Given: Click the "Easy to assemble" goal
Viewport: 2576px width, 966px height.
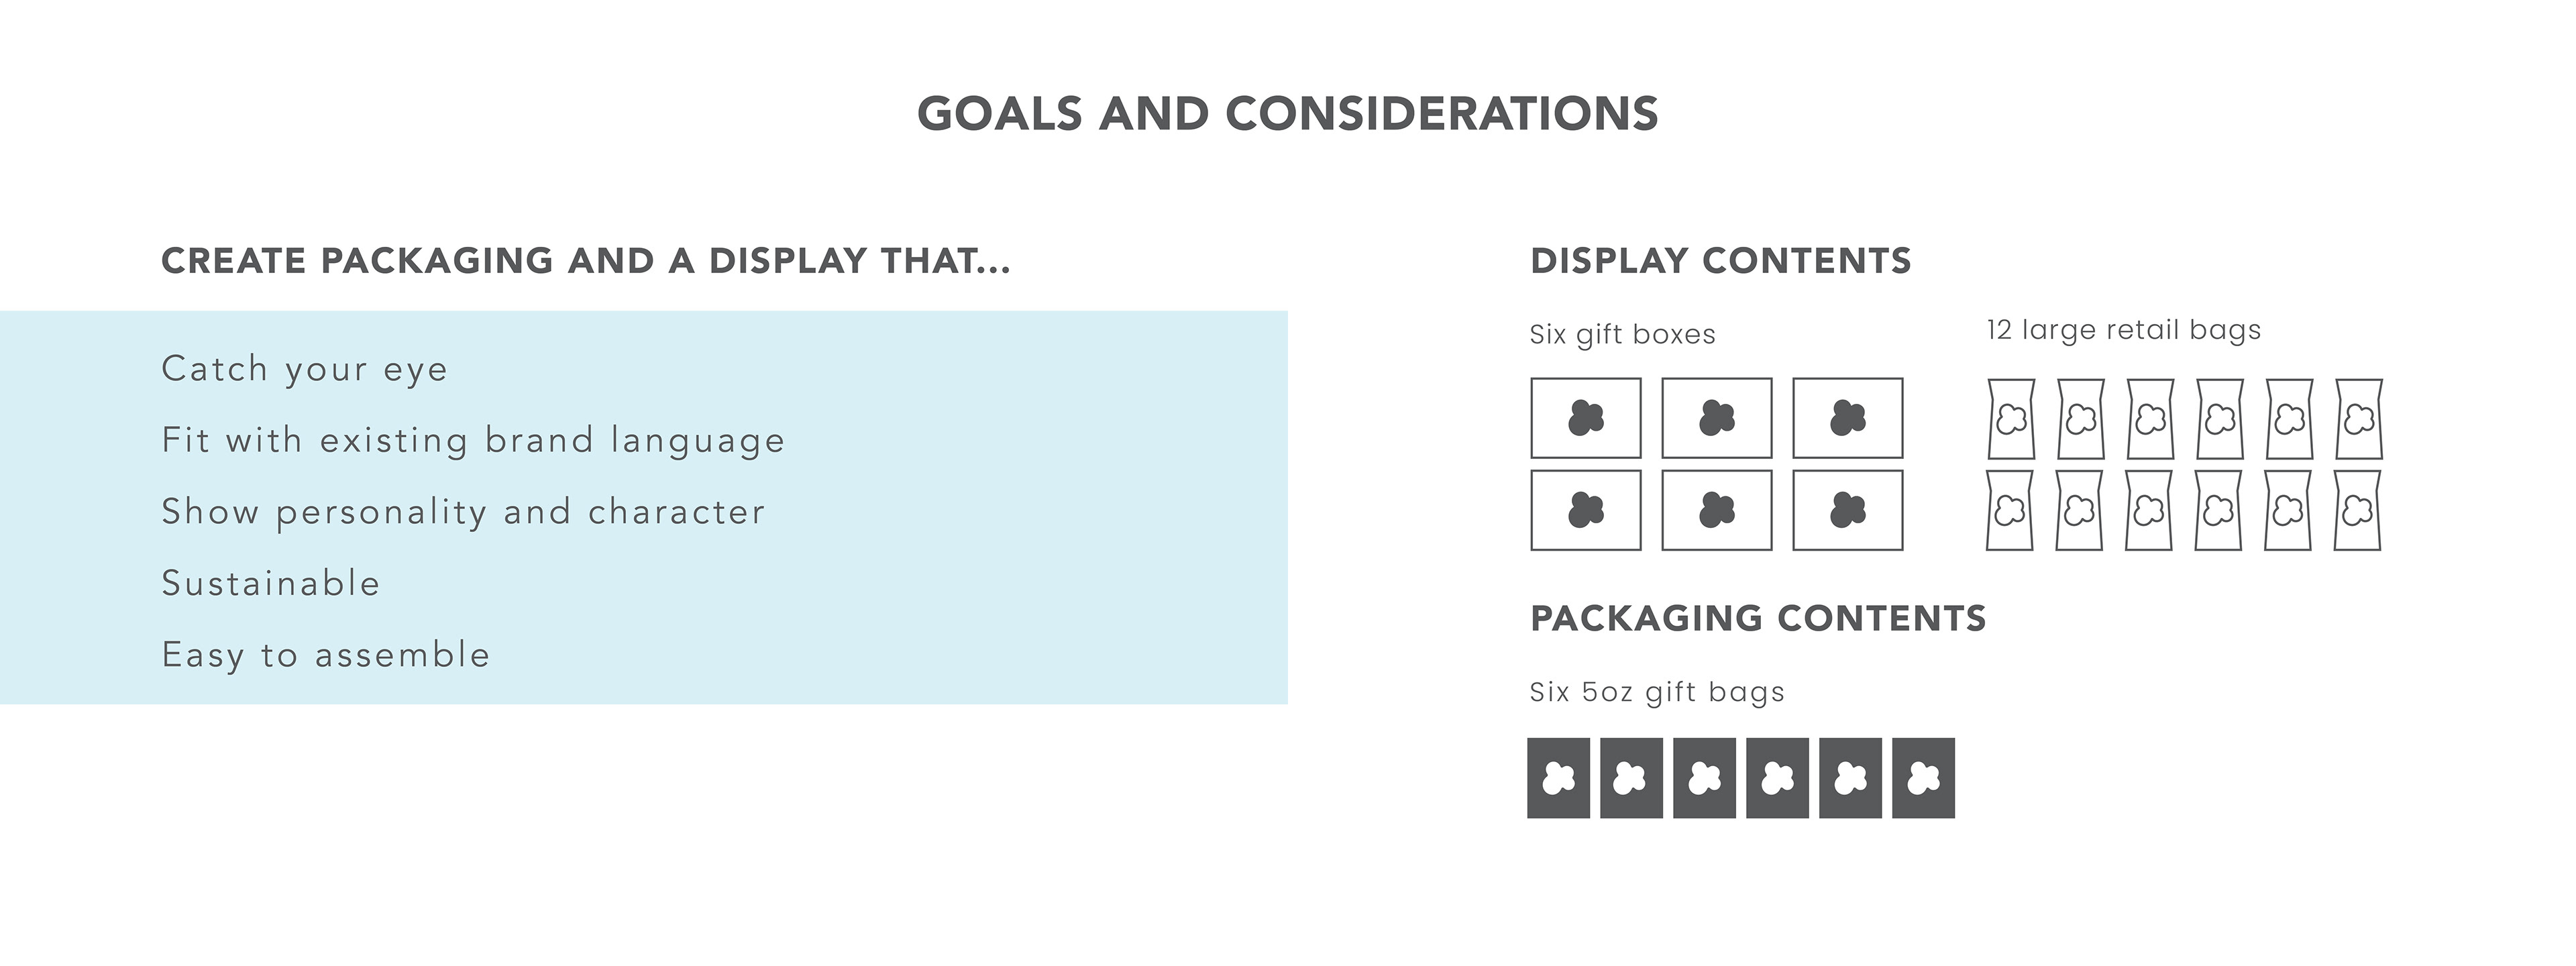Looking at the screenshot, I should [326, 655].
